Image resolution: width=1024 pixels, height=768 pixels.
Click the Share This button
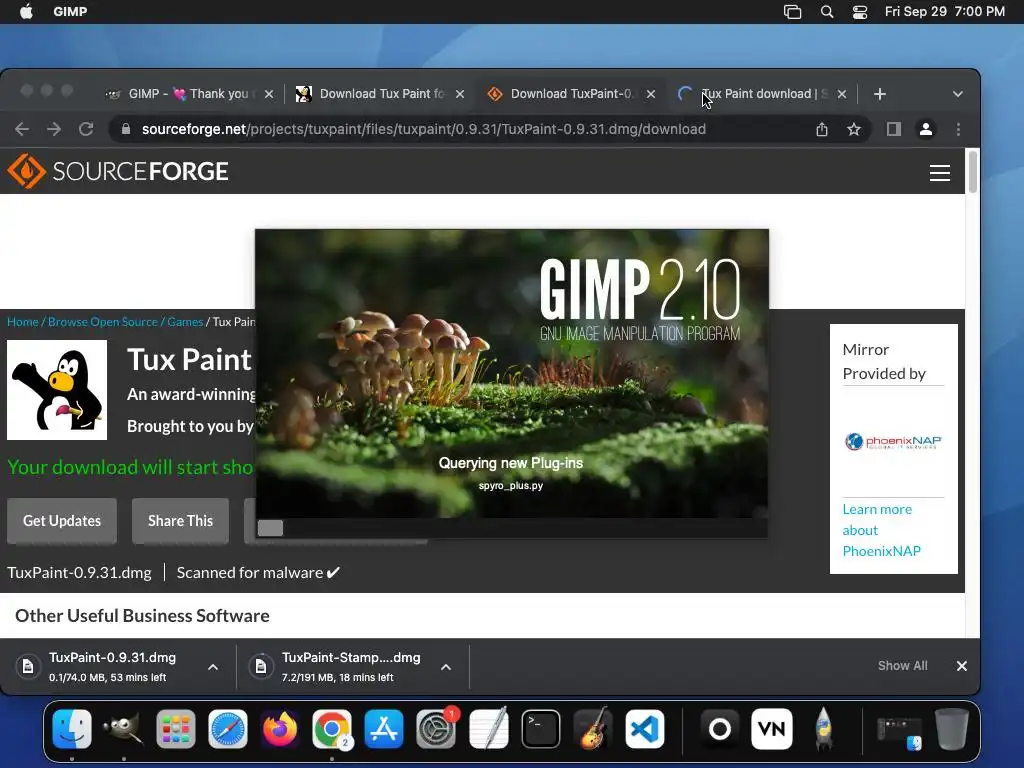[180, 520]
